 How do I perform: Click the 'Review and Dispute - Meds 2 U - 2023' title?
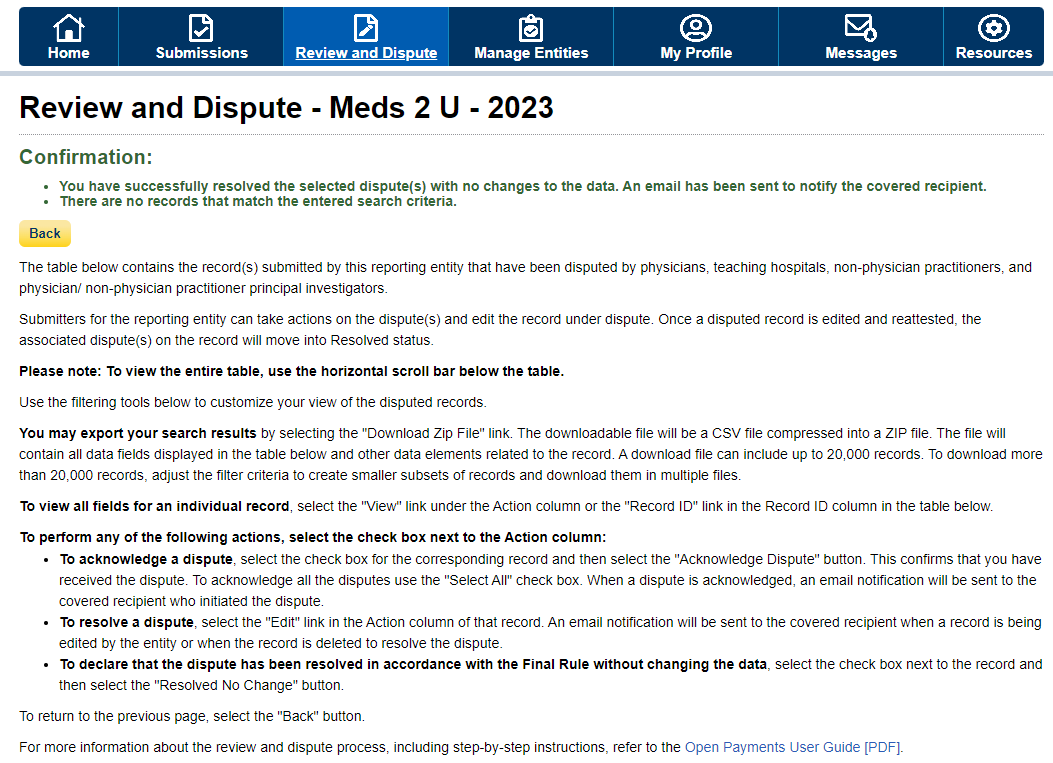pyautogui.click(x=286, y=107)
